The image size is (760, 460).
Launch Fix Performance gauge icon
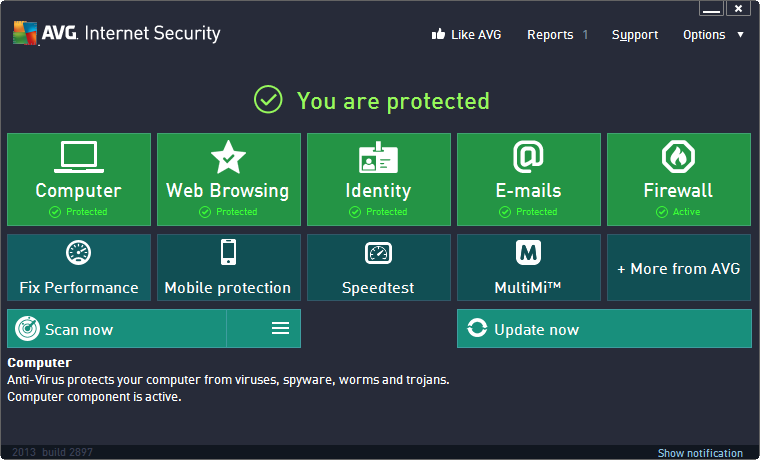79,253
